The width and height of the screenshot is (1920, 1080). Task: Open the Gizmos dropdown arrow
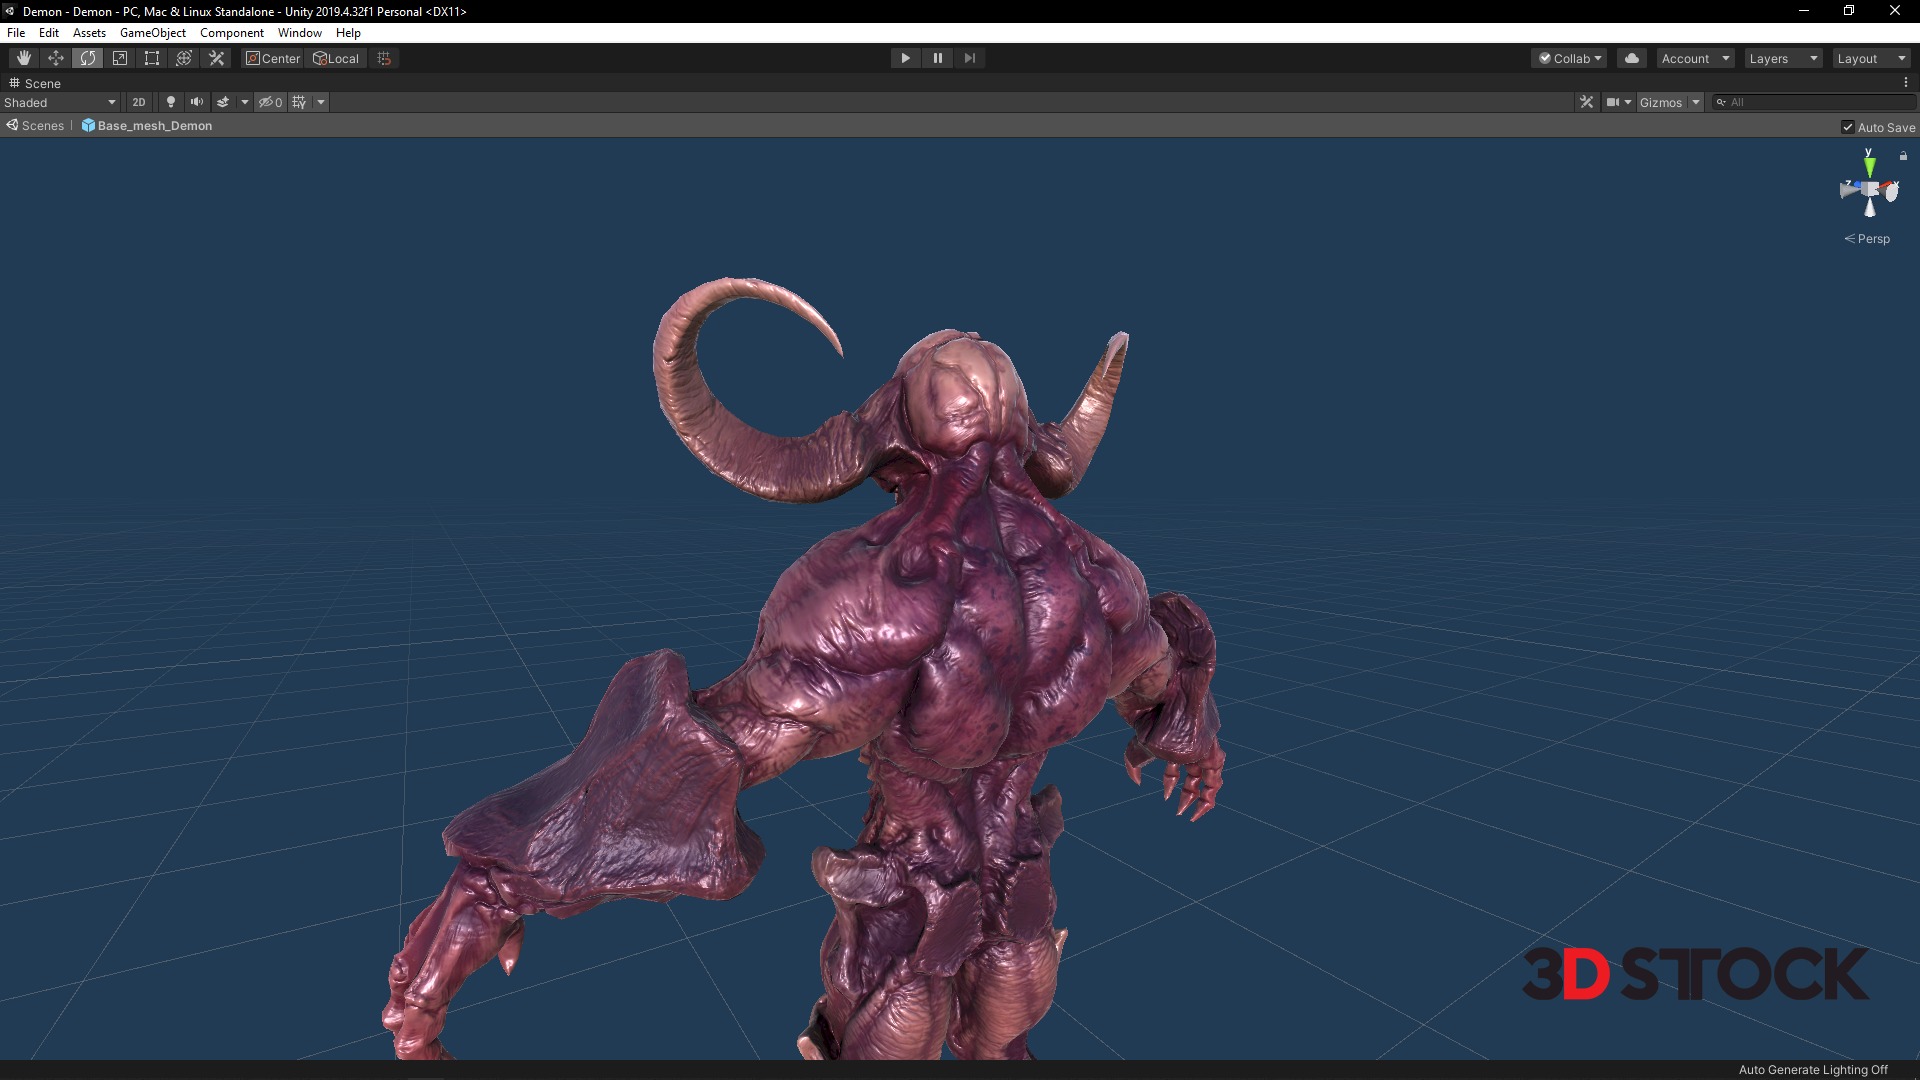tap(1696, 102)
